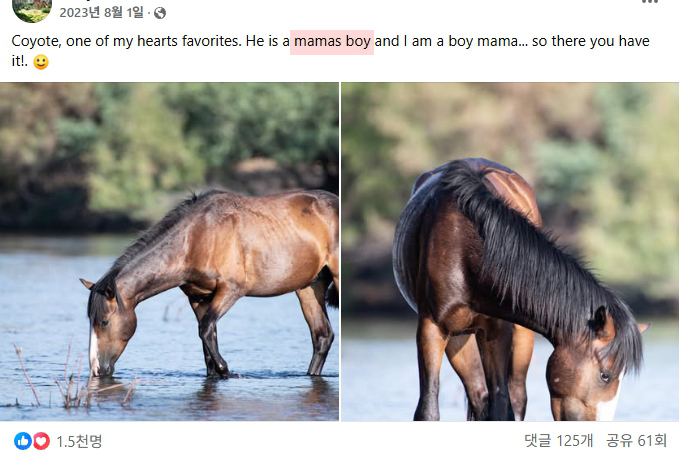Open the post date 2023년 8월 1일
The height and width of the screenshot is (456, 679).
tap(101, 13)
